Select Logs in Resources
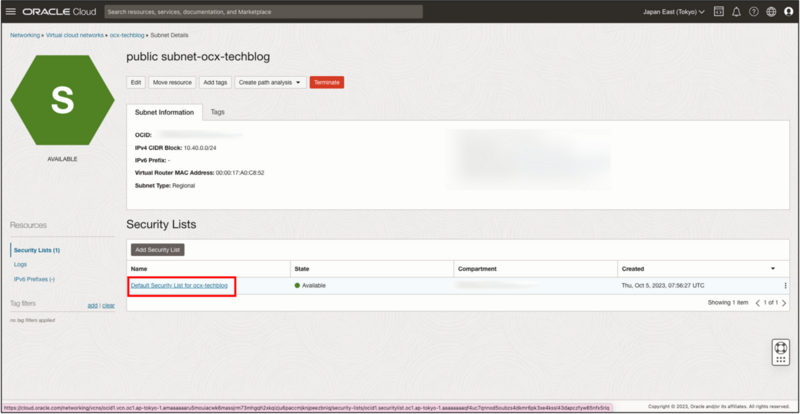Viewport: 800px width, 414px height. (x=20, y=264)
